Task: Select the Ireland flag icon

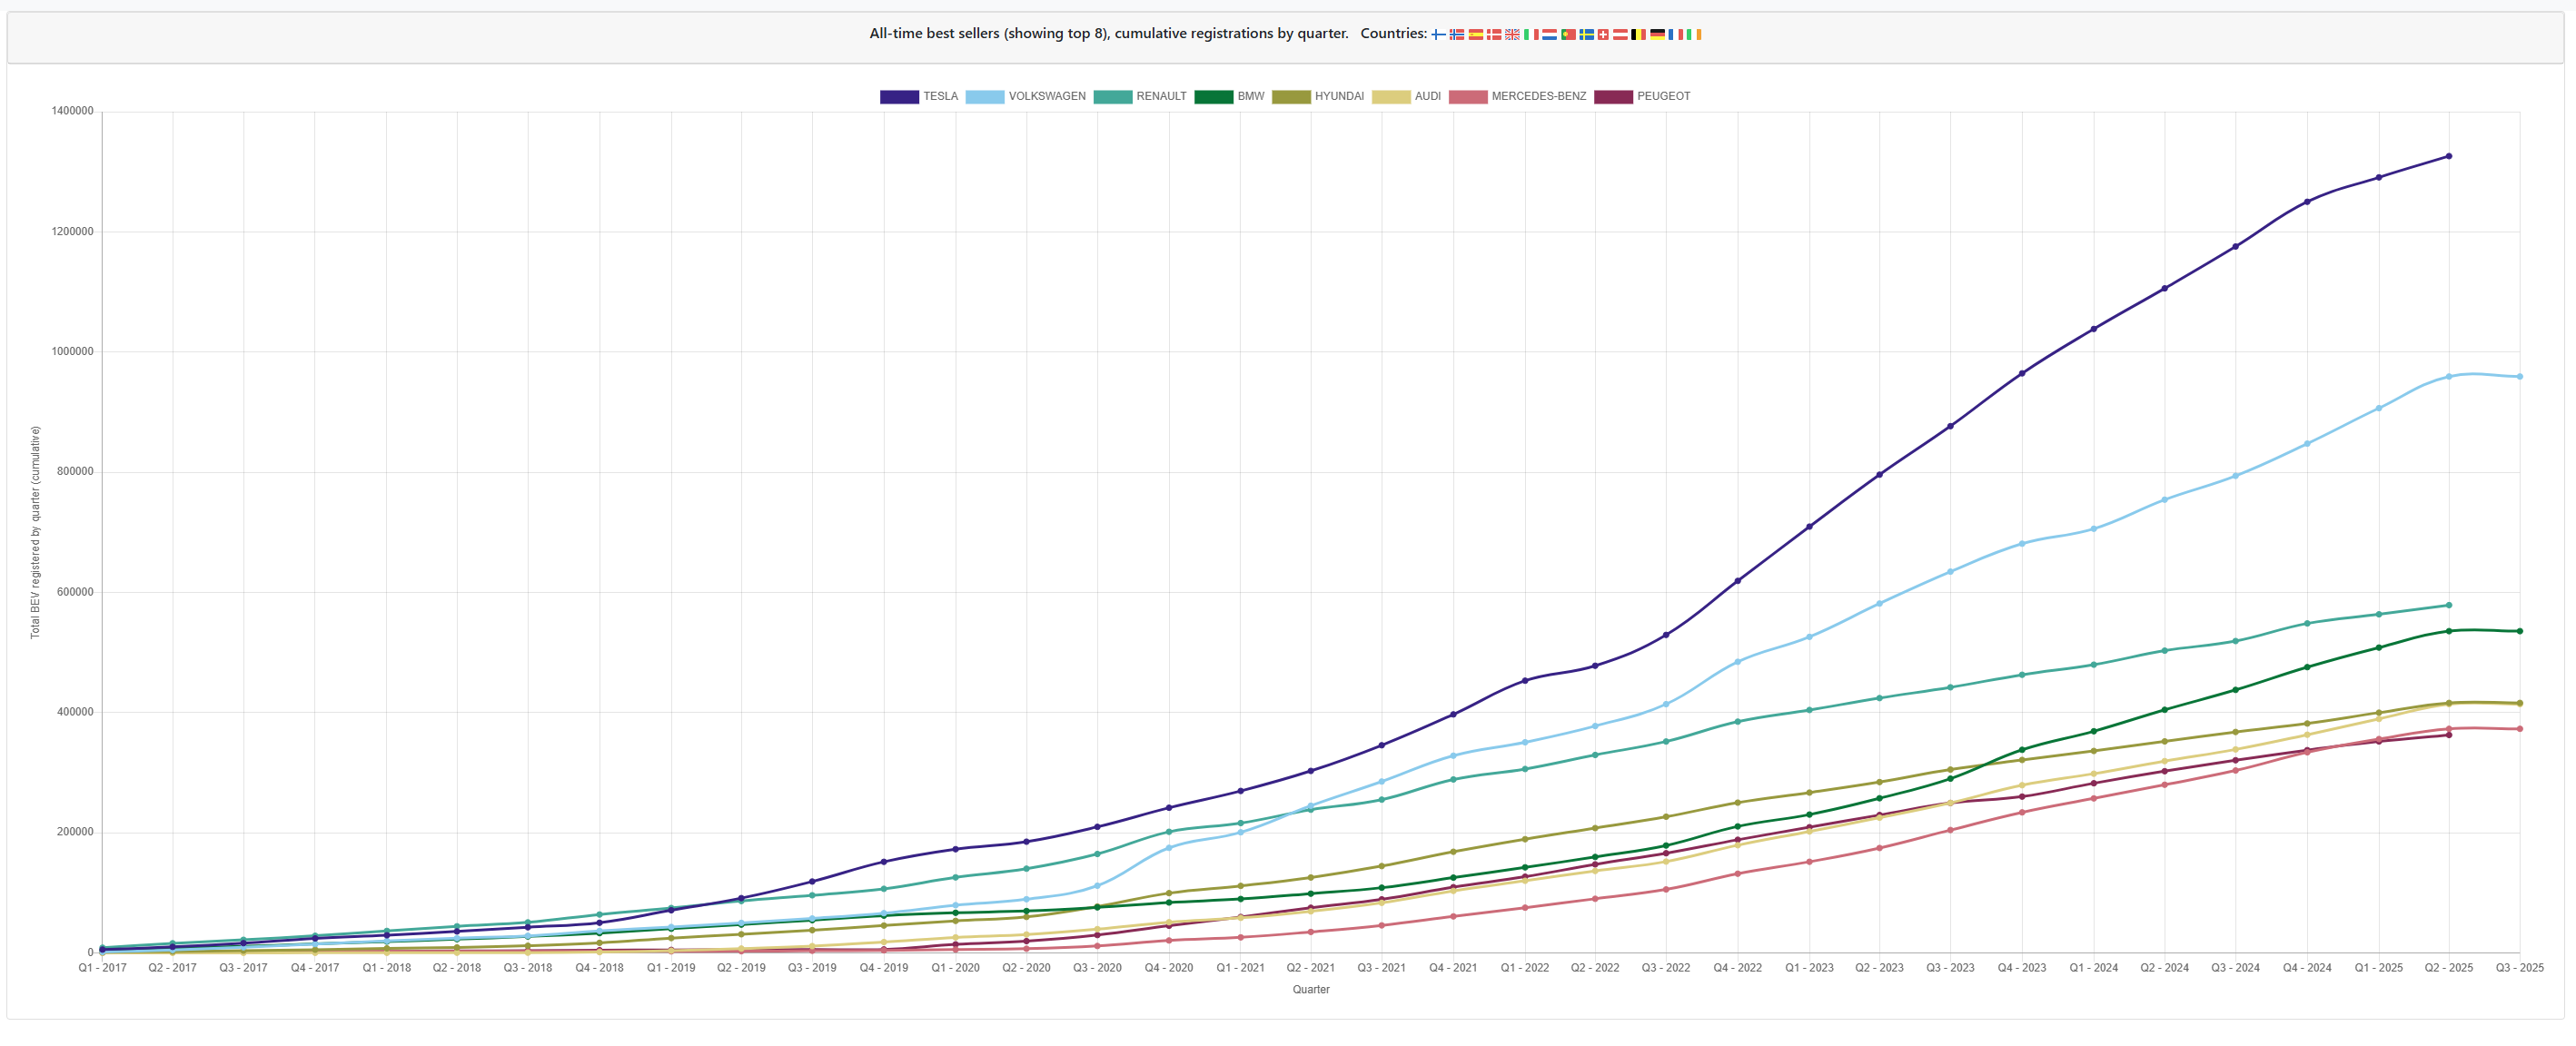Action: 1694,34
